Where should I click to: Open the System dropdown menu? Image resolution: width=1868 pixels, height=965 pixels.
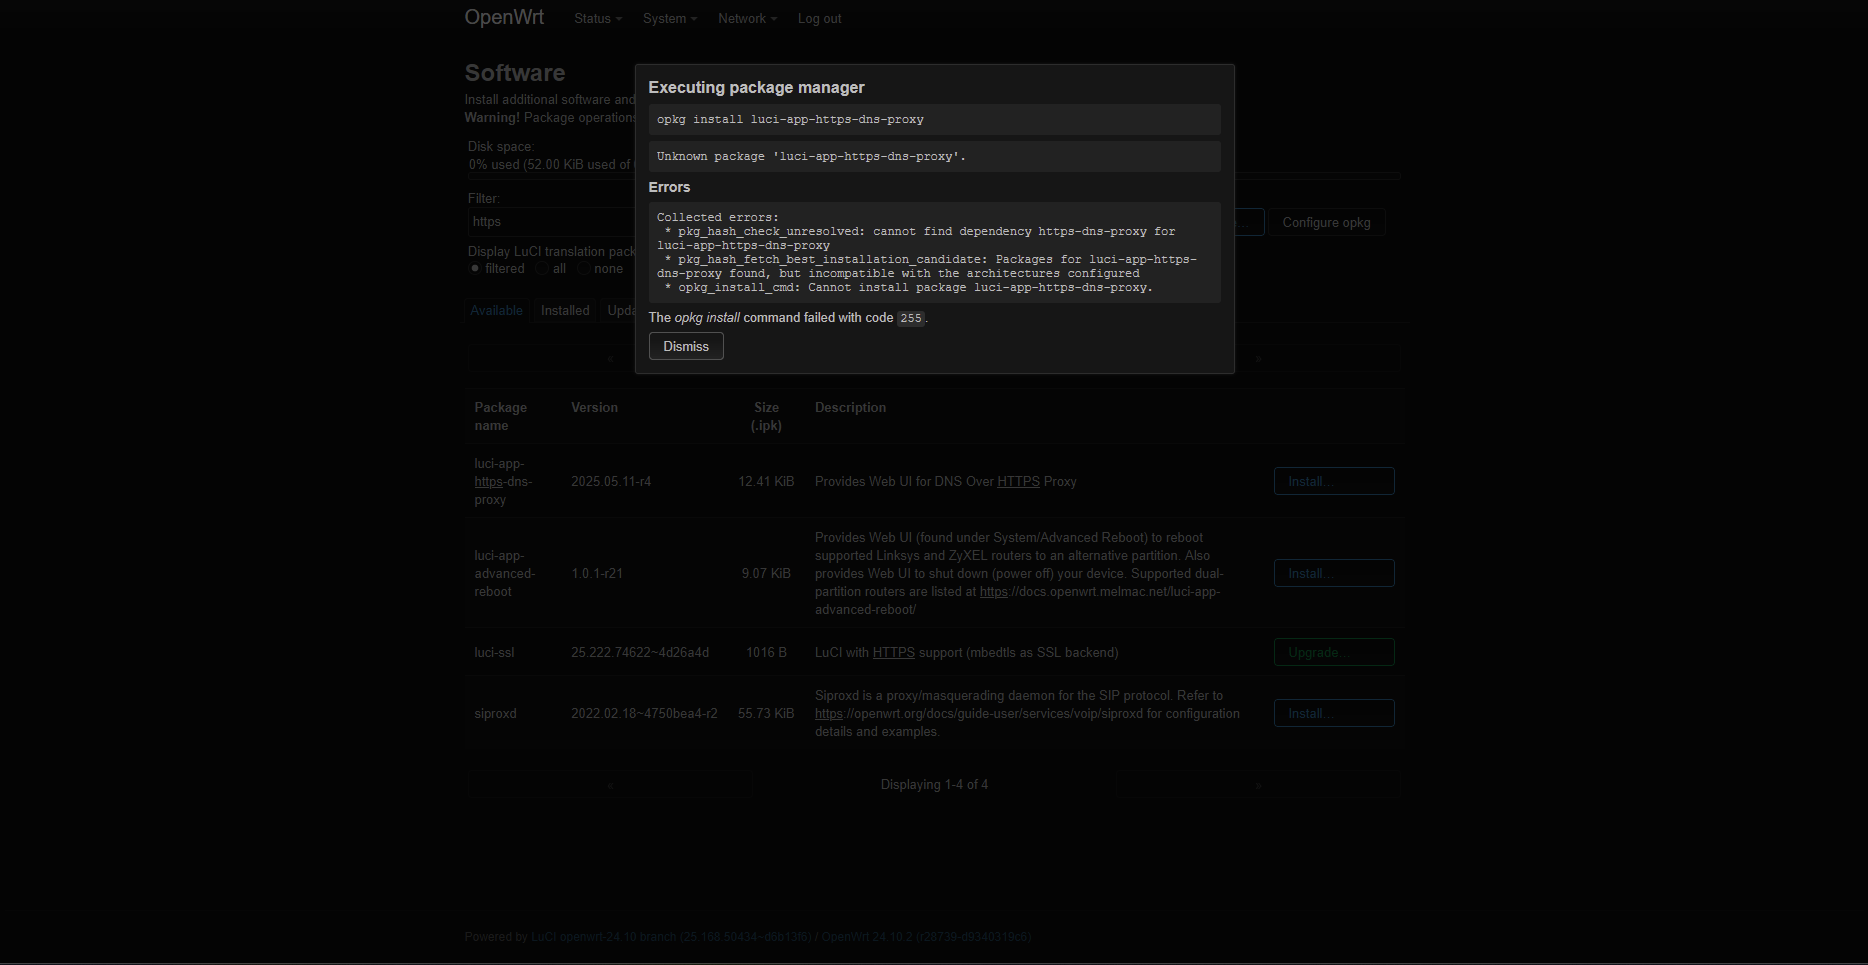pyautogui.click(x=669, y=19)
